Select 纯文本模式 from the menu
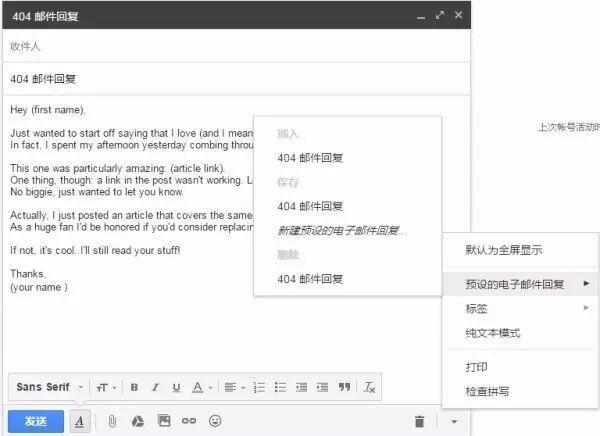This screenshot has height=436, width=600. click(493, 333)
